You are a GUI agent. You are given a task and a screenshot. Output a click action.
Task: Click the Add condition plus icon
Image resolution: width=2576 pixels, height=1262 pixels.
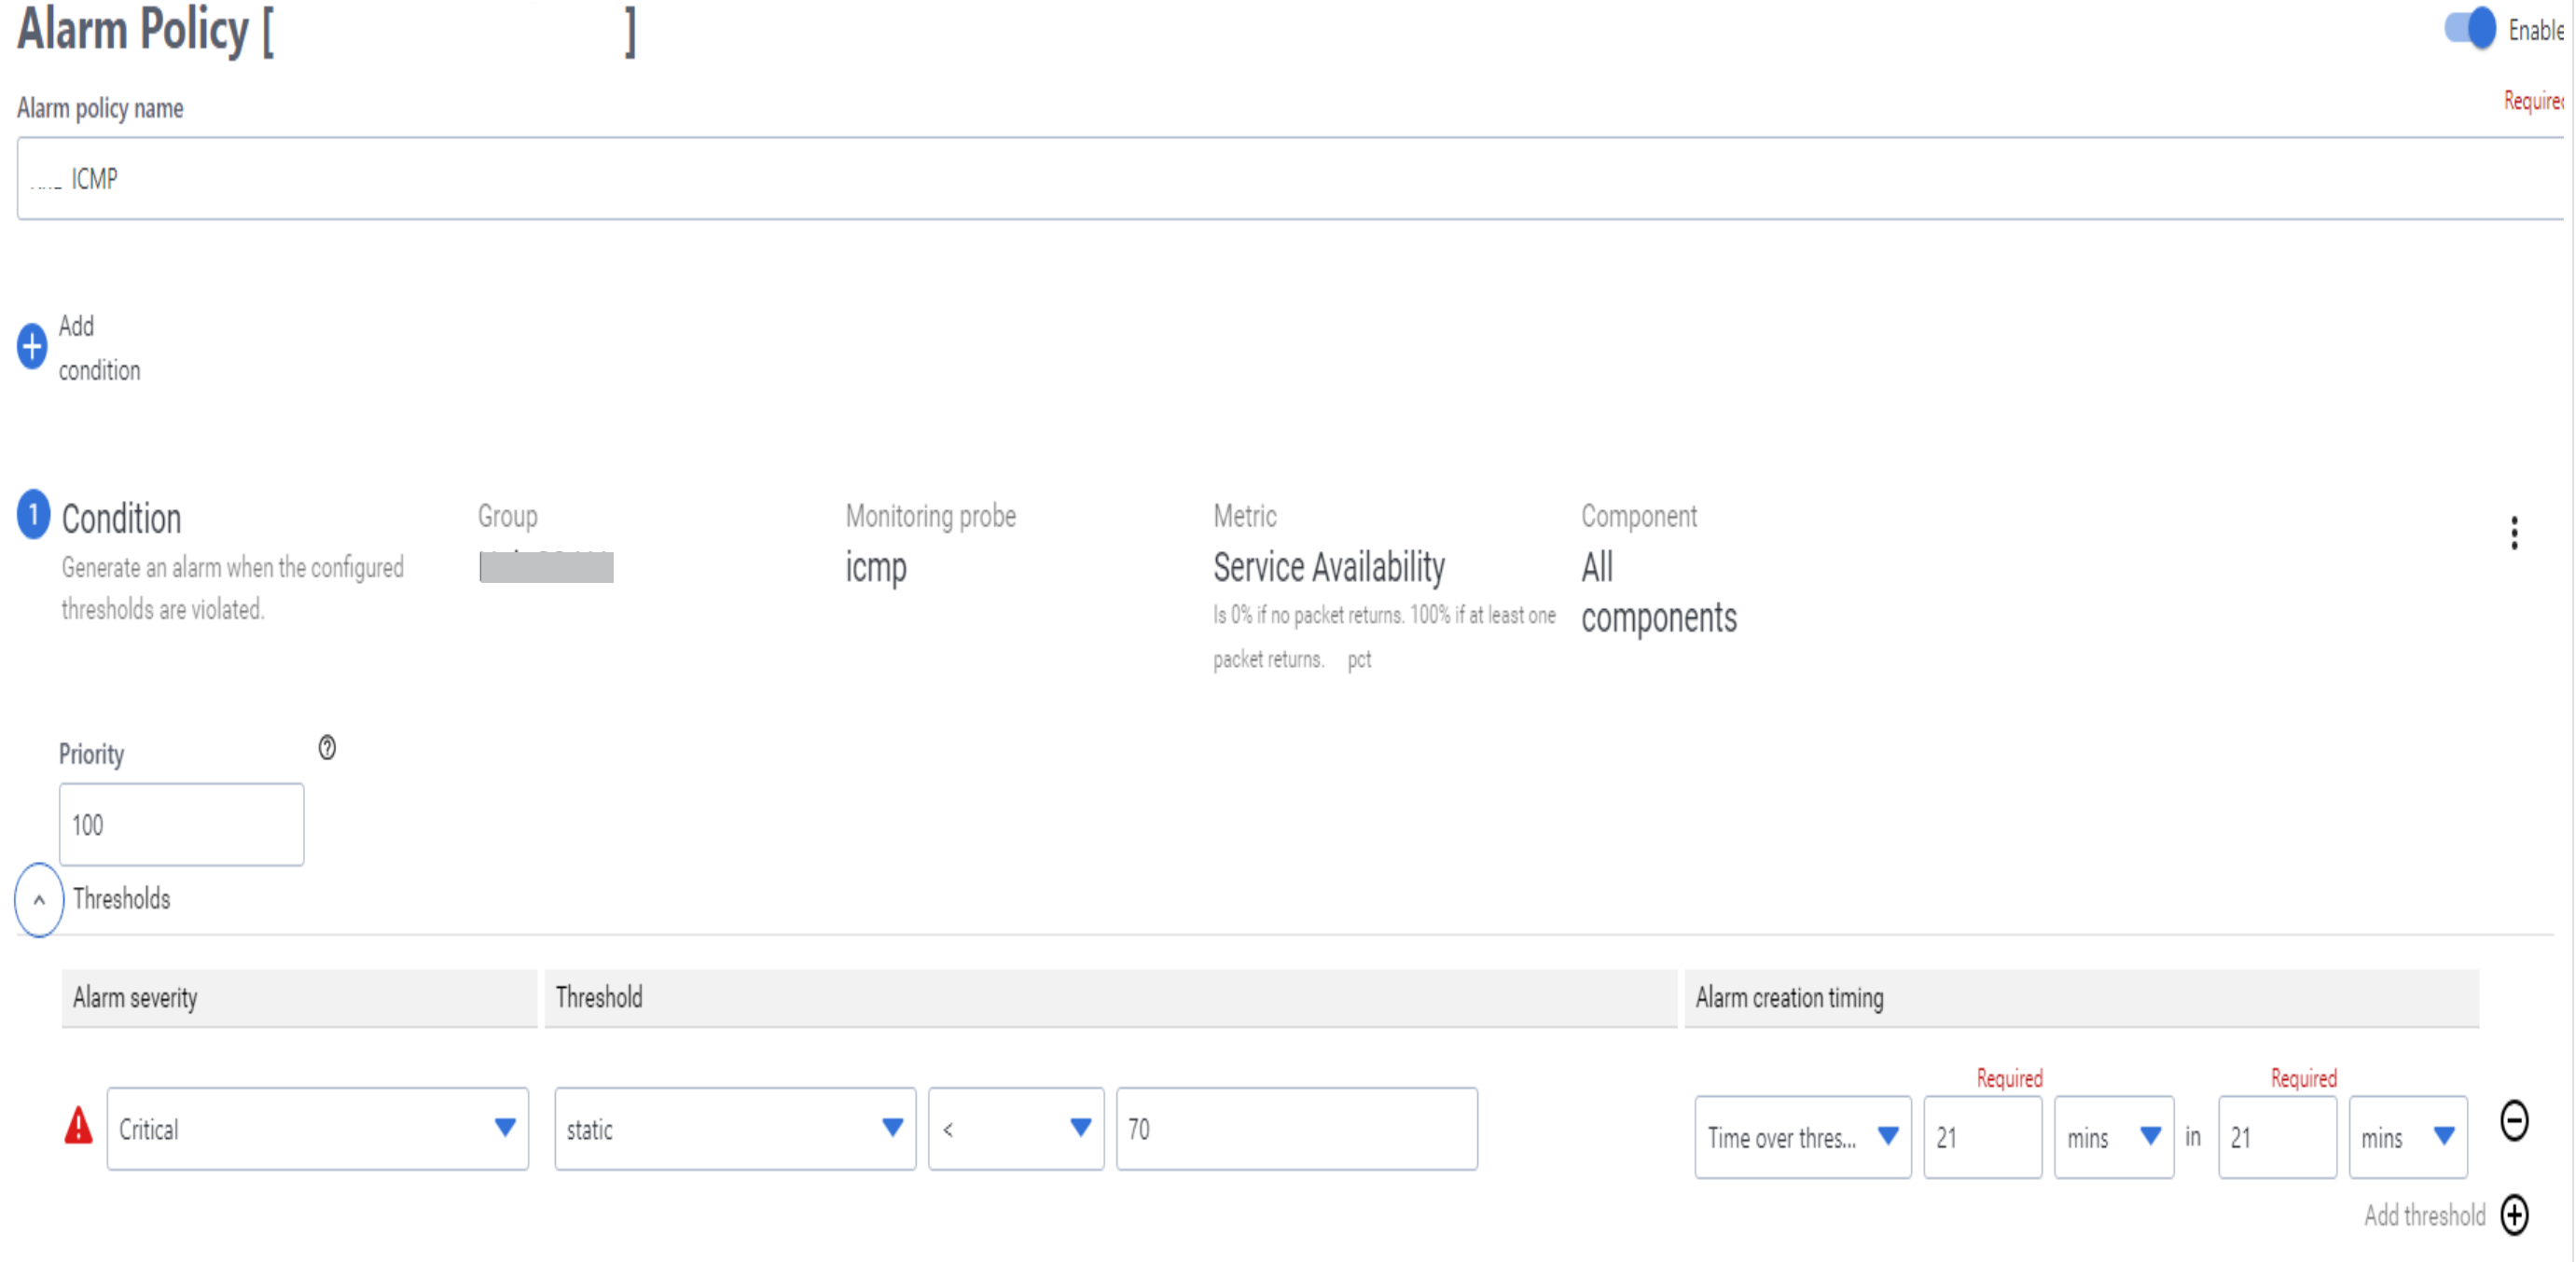pos(32,347)
